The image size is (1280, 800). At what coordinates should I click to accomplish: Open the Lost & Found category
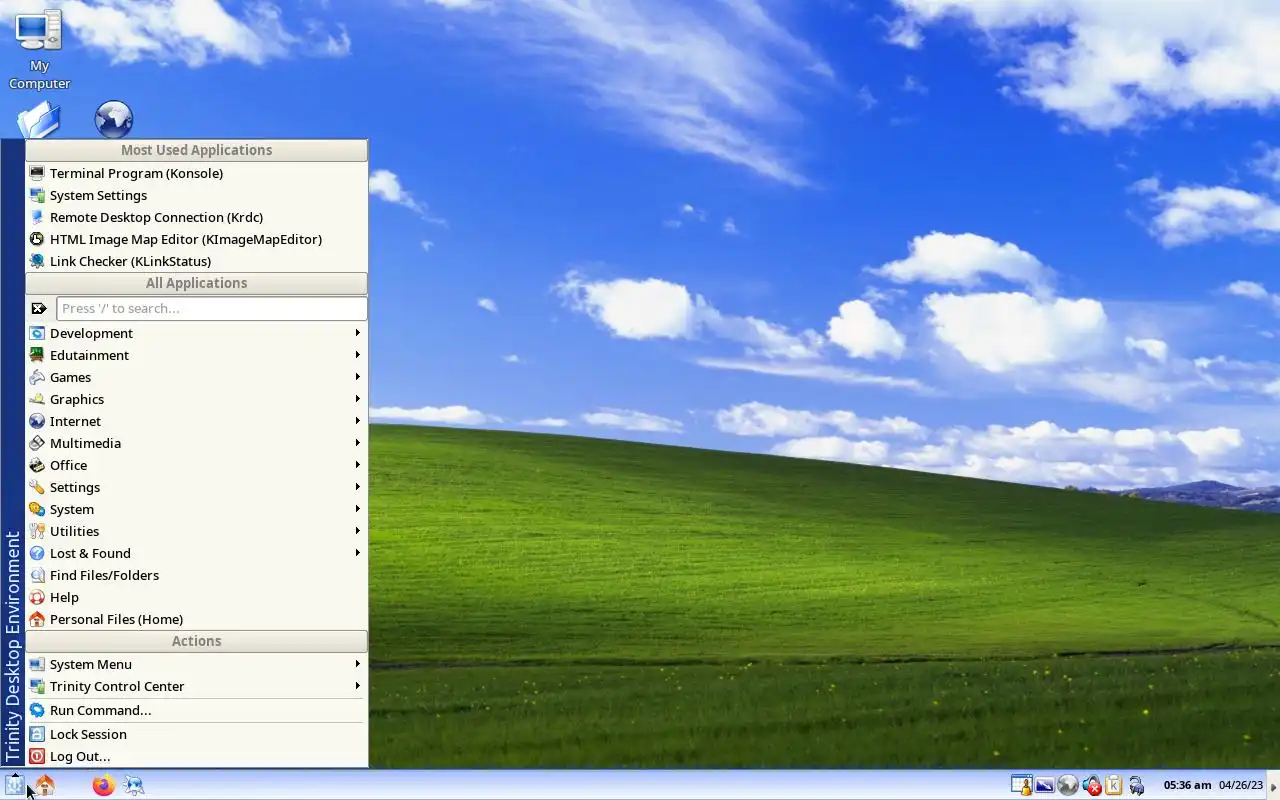(196, 553)
